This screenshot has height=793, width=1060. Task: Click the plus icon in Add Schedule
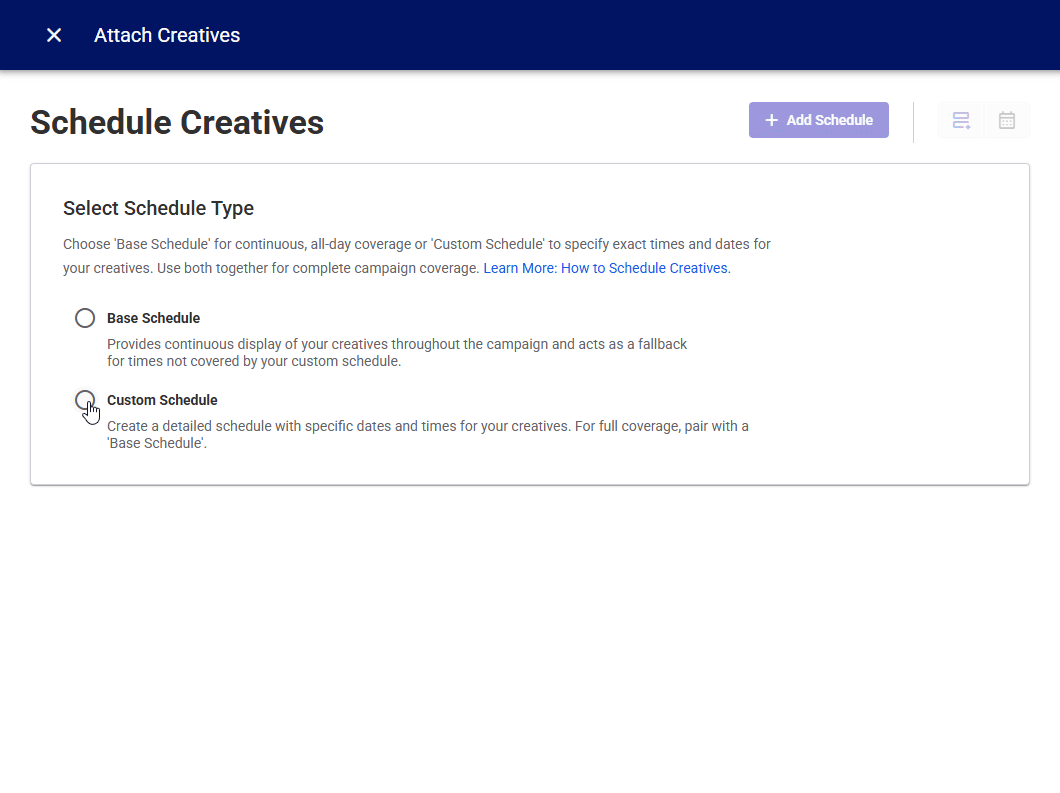[771, 120]
